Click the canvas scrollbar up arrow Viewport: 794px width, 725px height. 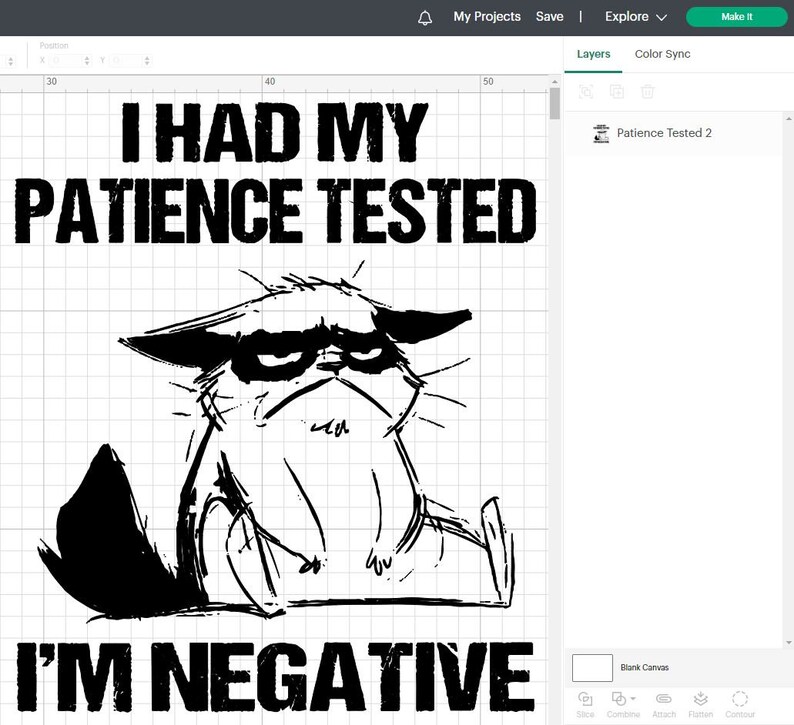[x=554, y=82]
